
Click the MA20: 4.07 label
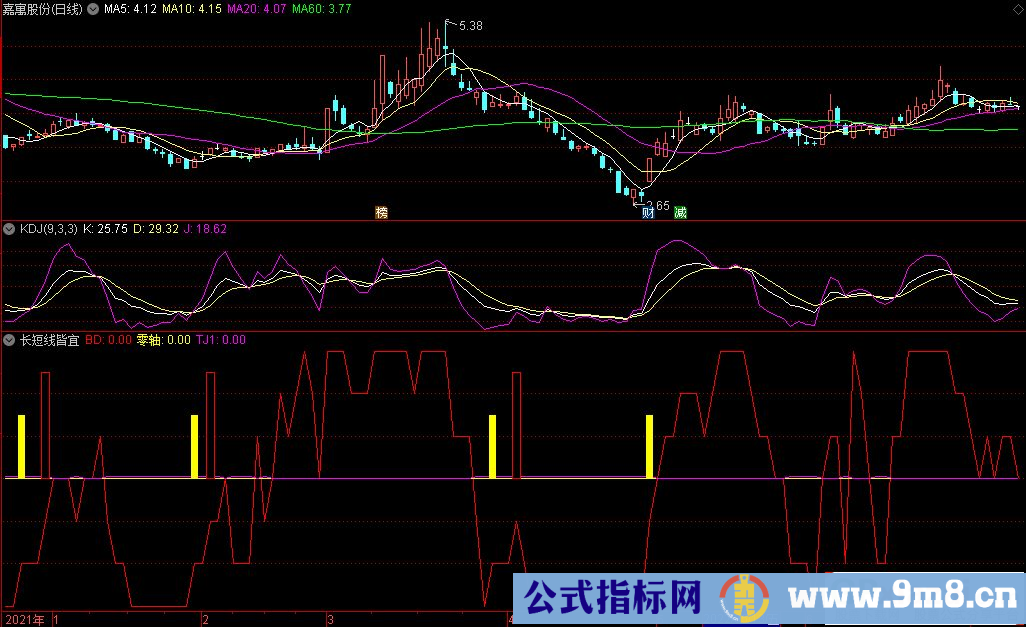pyautogui.click(x=256, y=9)
